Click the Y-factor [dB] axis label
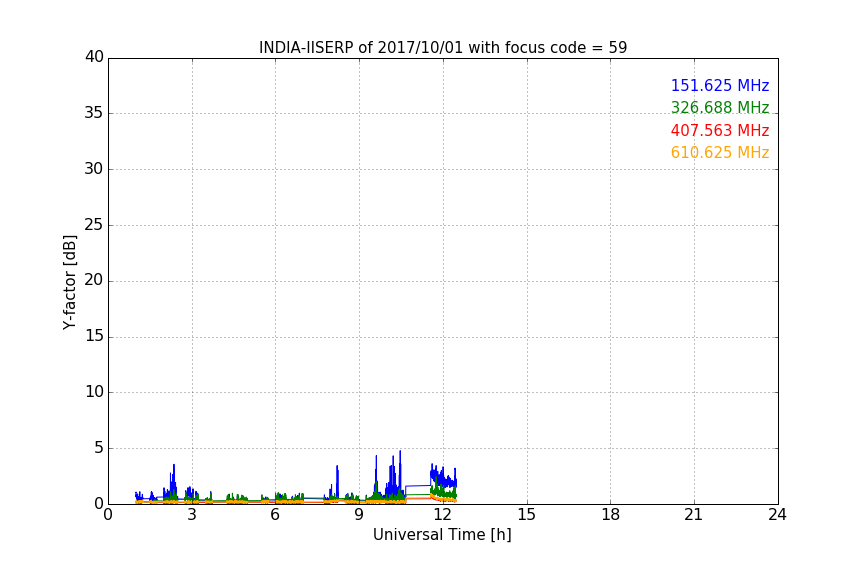 (x=69, y=282)
